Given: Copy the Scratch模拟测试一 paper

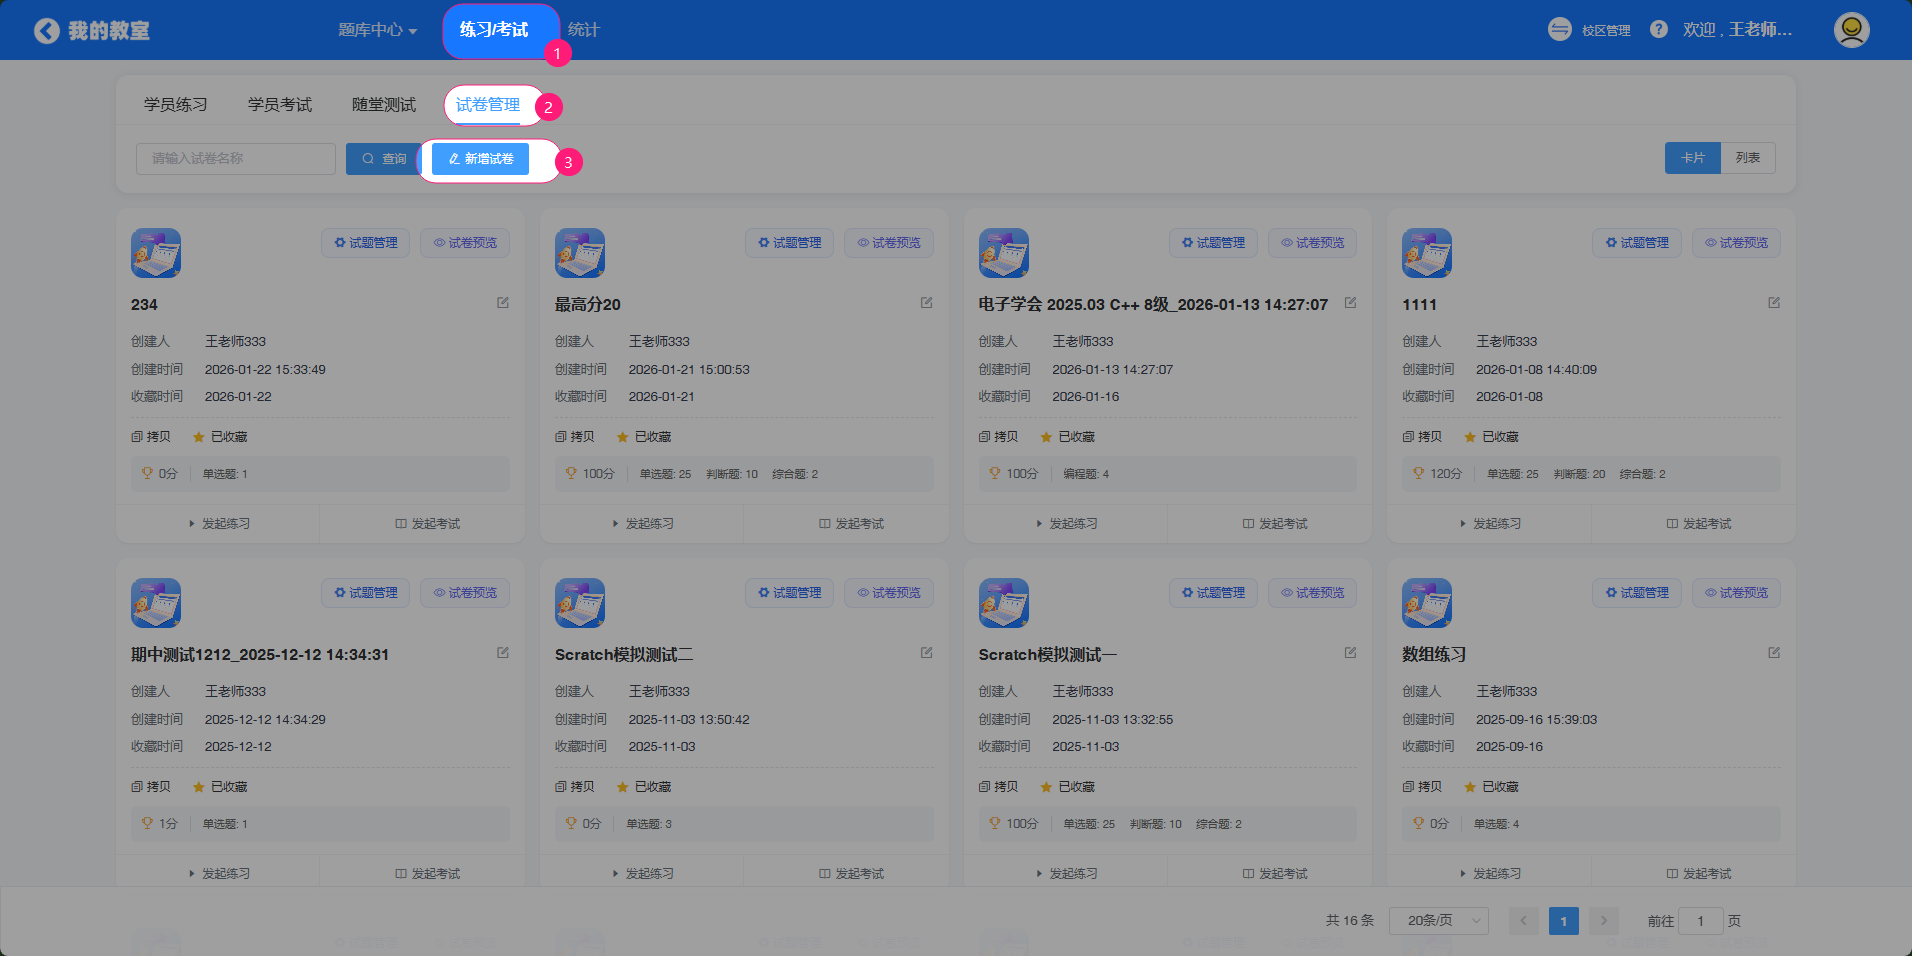Looking at the screenshot, I should 999,787.
